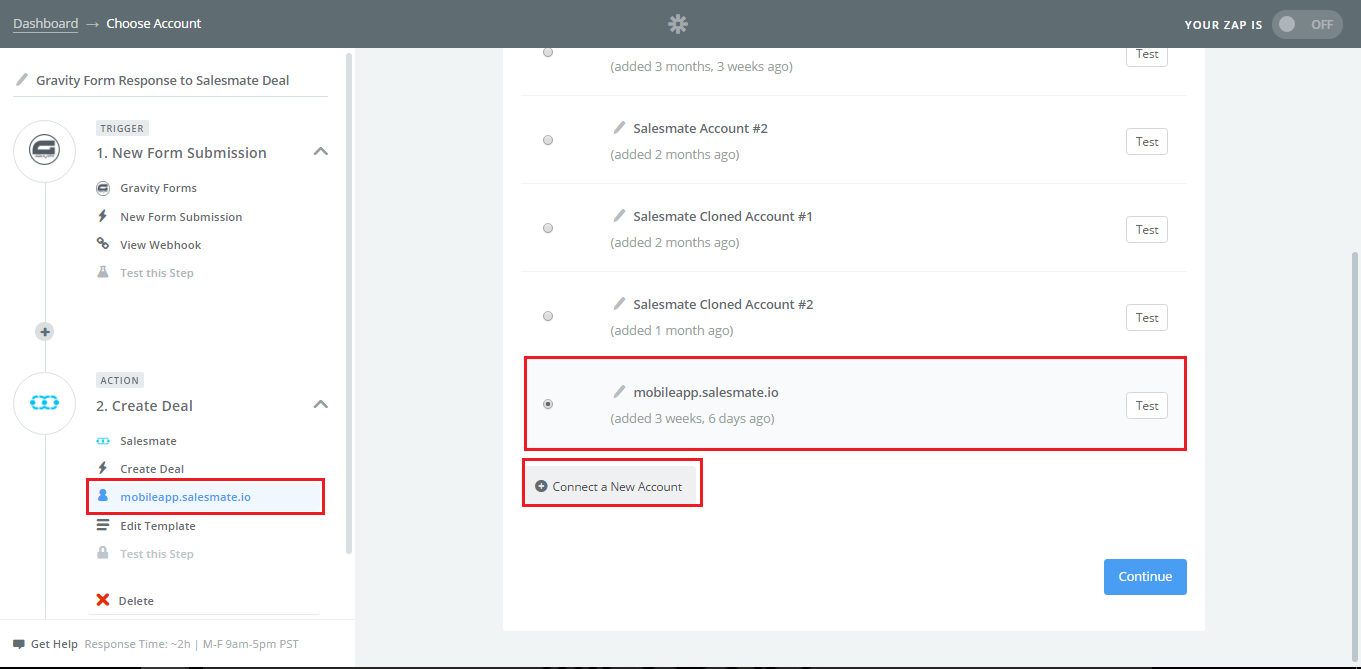Image resolution: width=1361 pixels, height=669 pixels.
Task: Open New Form Submission sub-step
Action: pyautogui.click(x=181, y=217)
